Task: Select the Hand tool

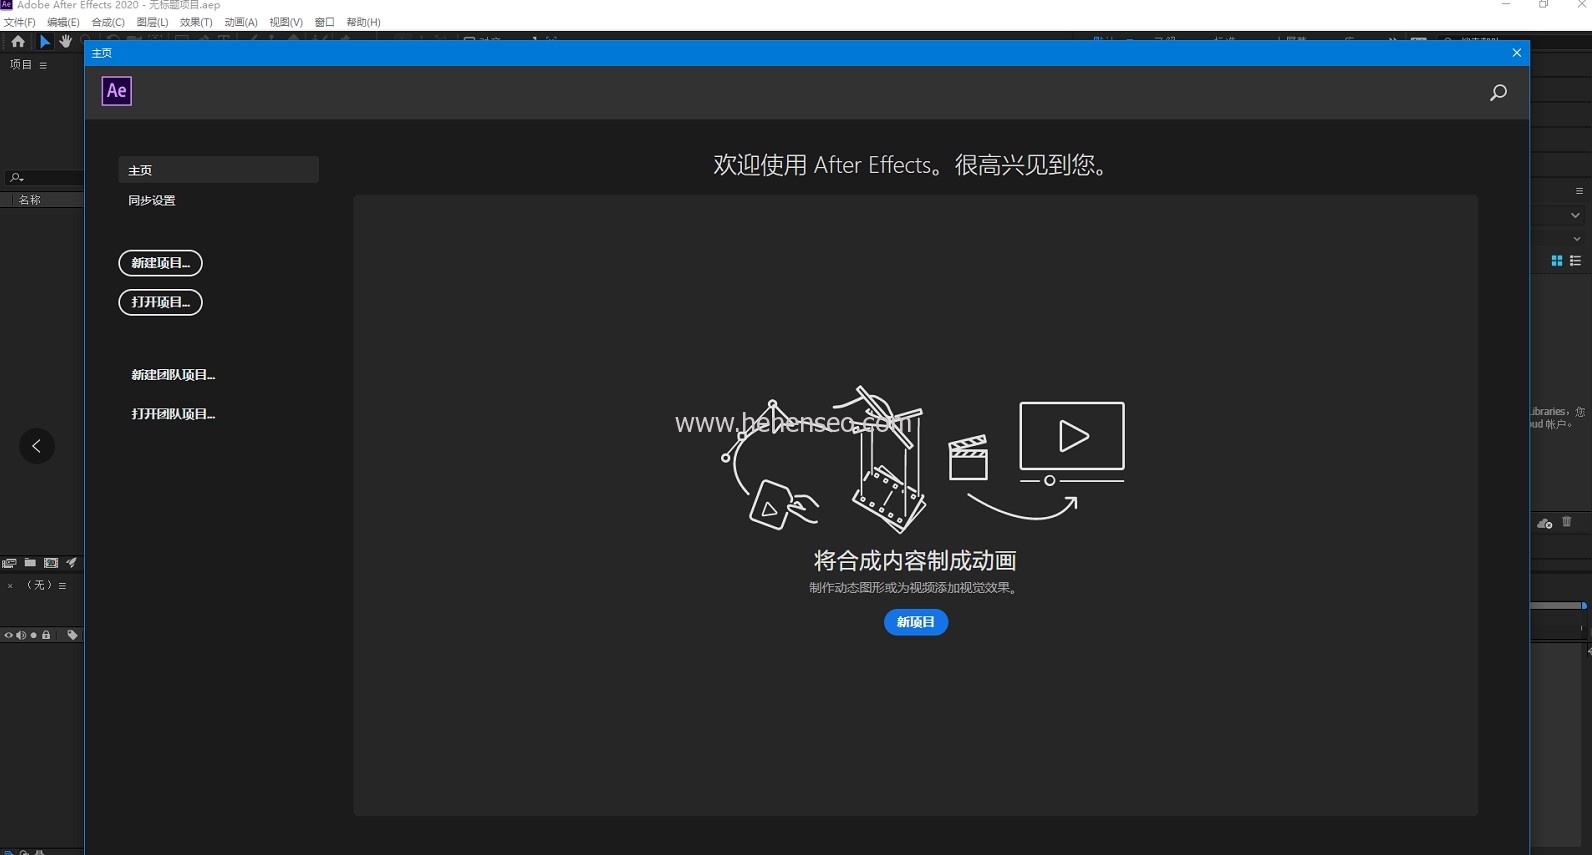Action: (66, 42)
